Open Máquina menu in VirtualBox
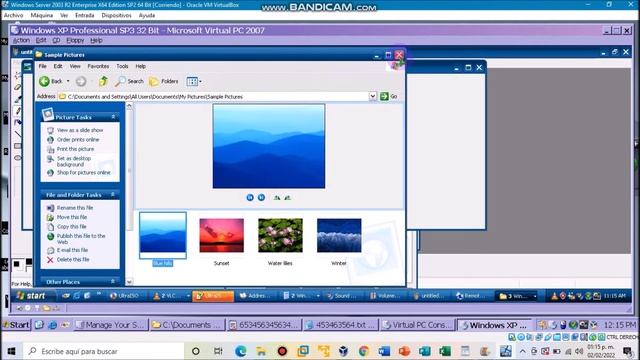 [42, 15]
